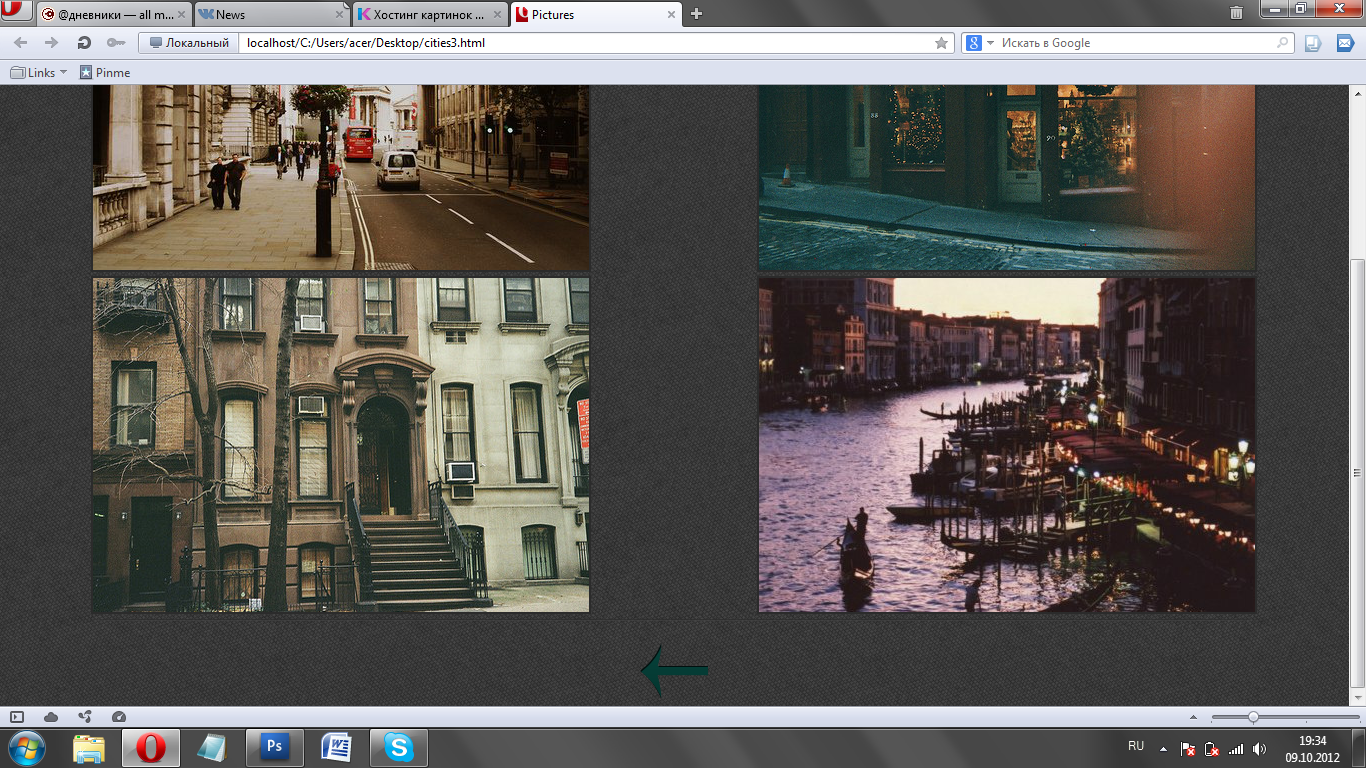Bookmark page with the star icon

tap(941, 43)
